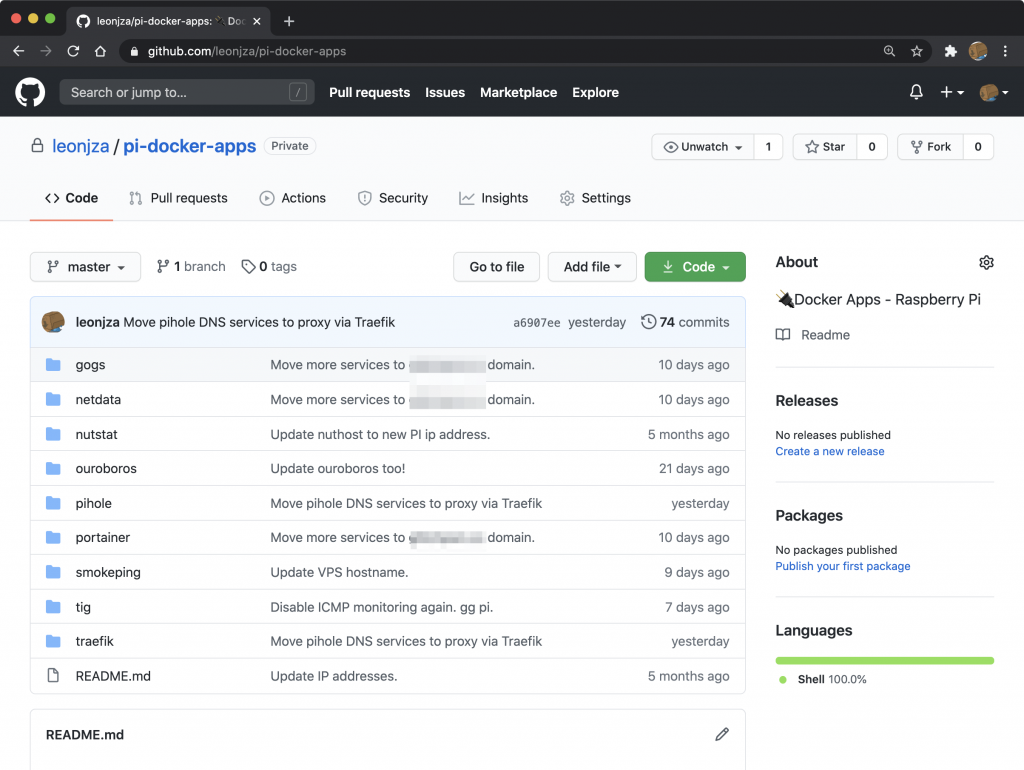The height and width of the screenshot is (770, 1024).
Task: Edit README.md with pencil icon
Action: pos(722,734)
